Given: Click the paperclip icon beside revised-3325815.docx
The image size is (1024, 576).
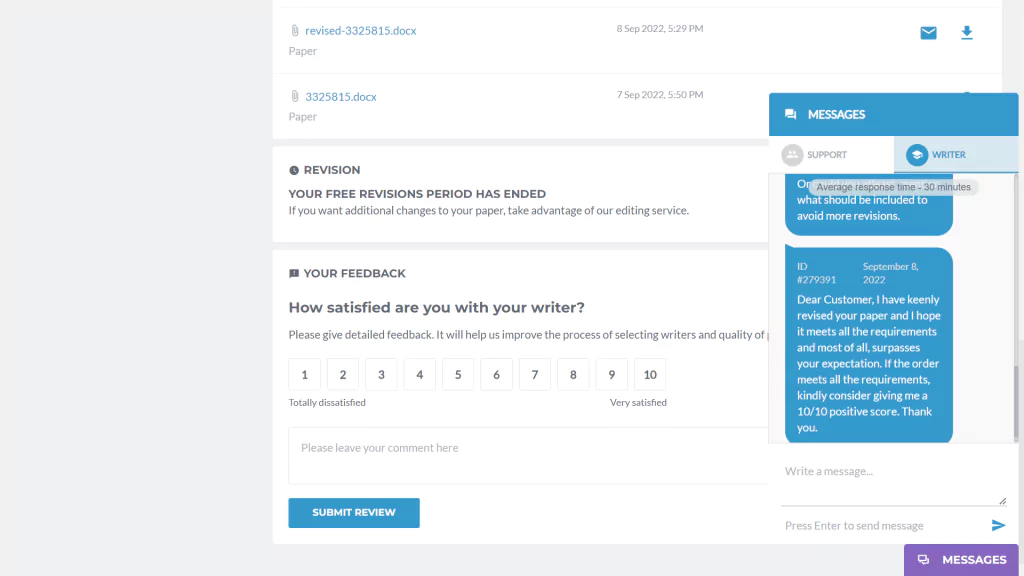Looking at the screenshot, I should pos(295,30).
